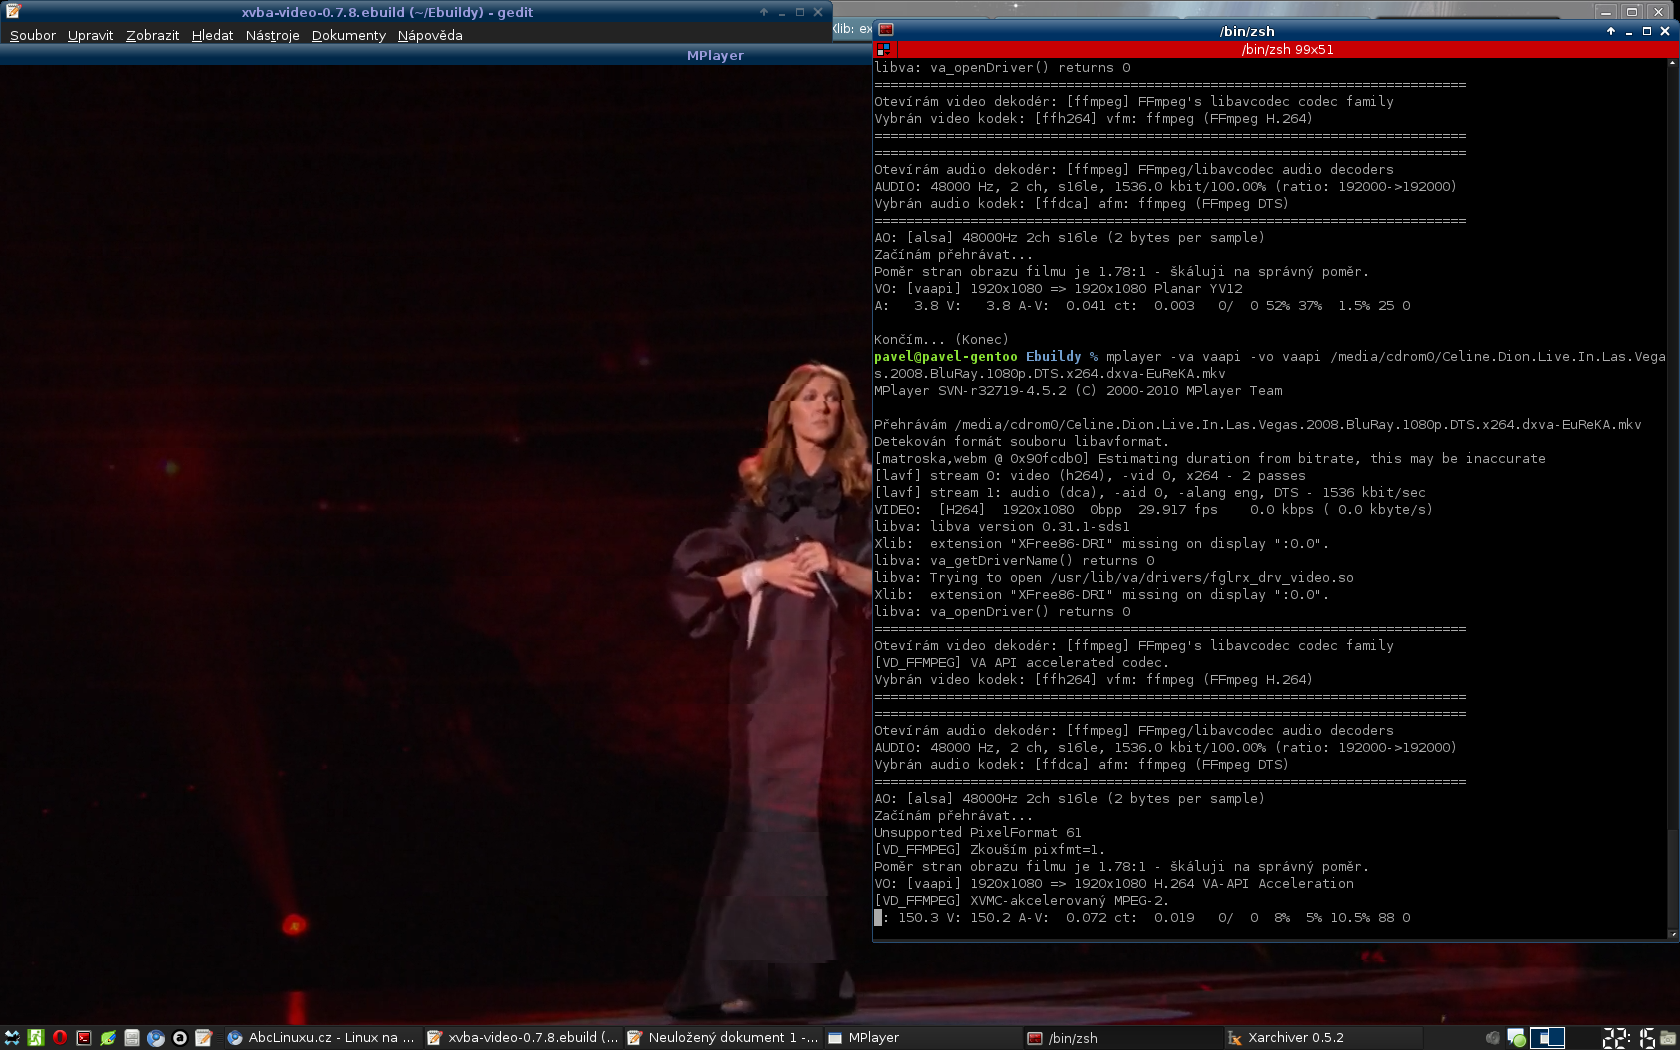The height and width of the screenshot is (1050, 1680).
Task: Open the Dokumenty menu in gedit
Action: coord(348,35)
